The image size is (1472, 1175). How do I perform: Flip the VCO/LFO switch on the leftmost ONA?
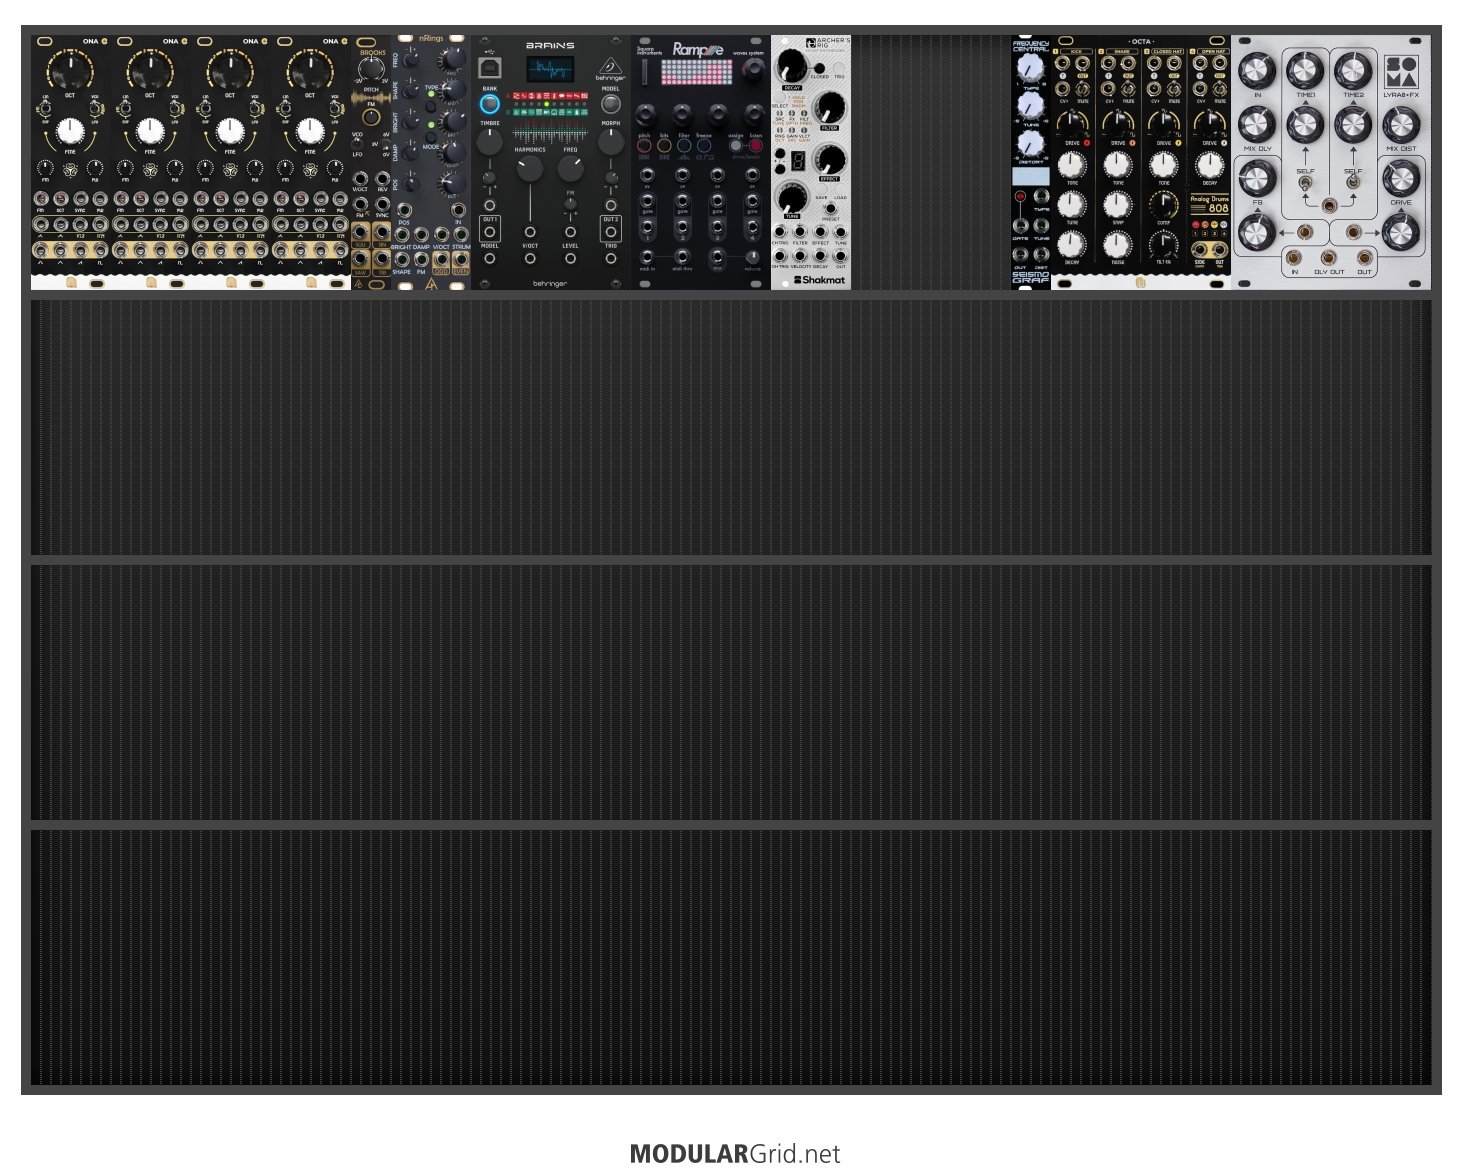tap(95, 108)
